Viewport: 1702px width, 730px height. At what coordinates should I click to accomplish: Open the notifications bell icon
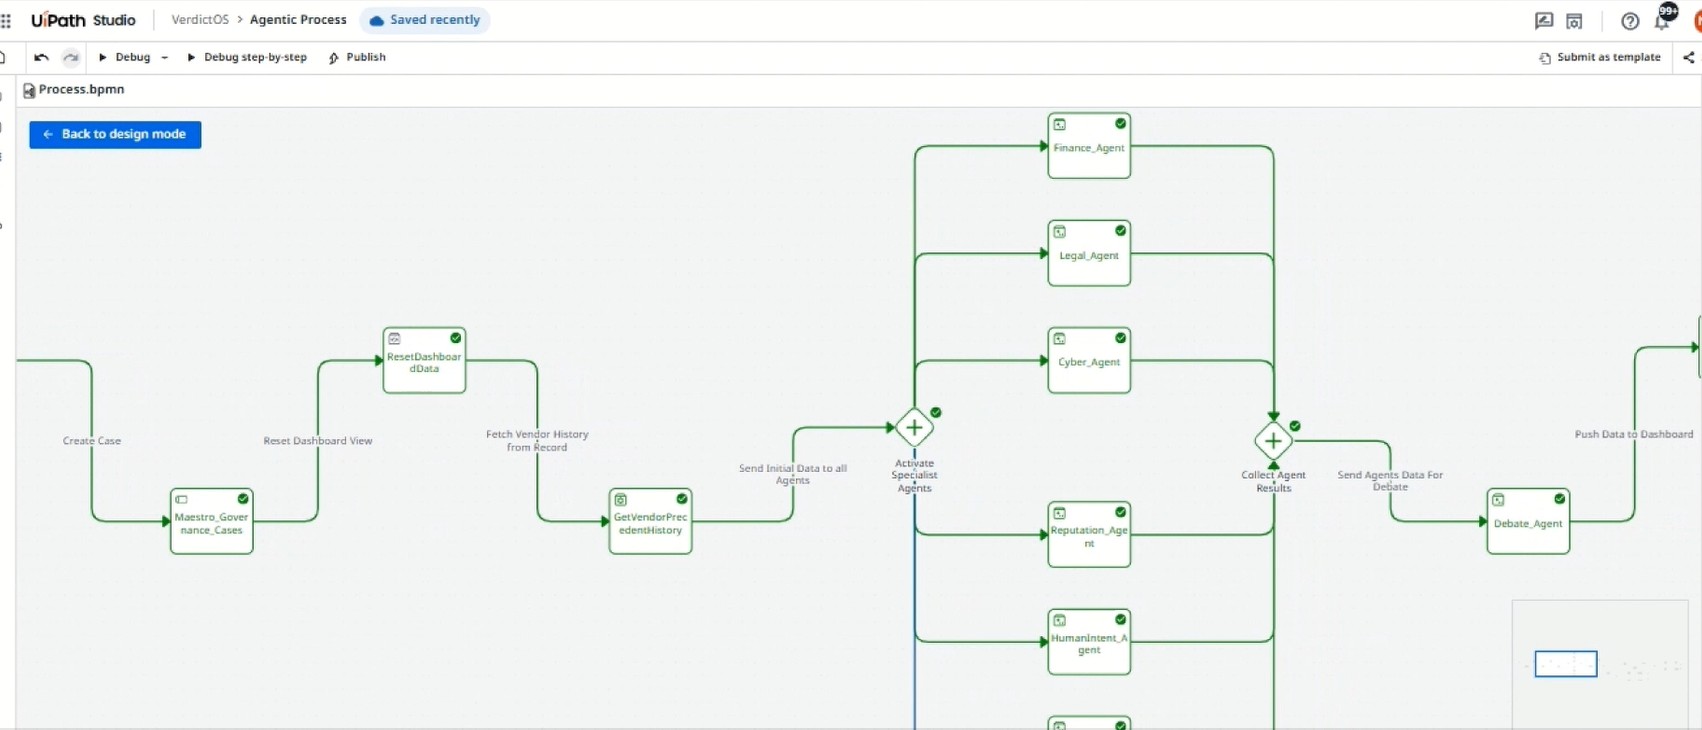click(x=1662, y=20)
